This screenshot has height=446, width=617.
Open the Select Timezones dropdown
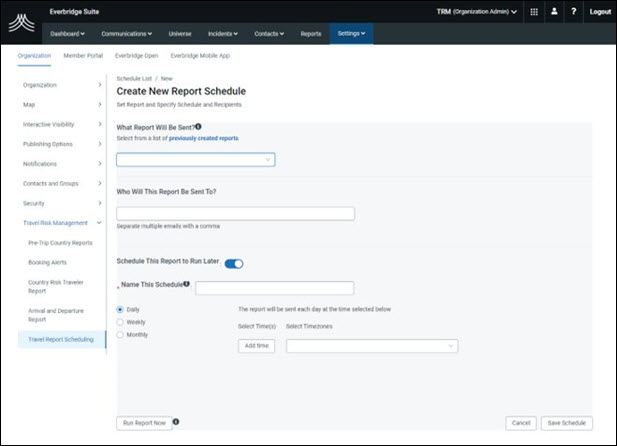(x=372, y=346)
